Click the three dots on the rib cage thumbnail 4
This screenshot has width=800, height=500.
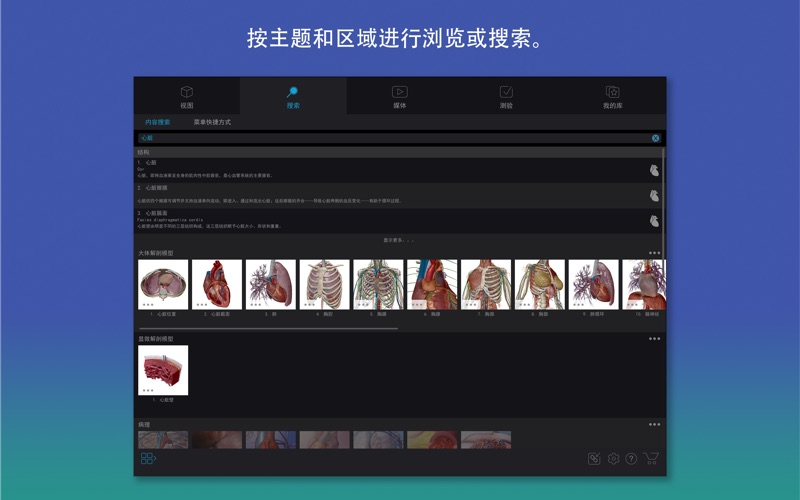309,305
